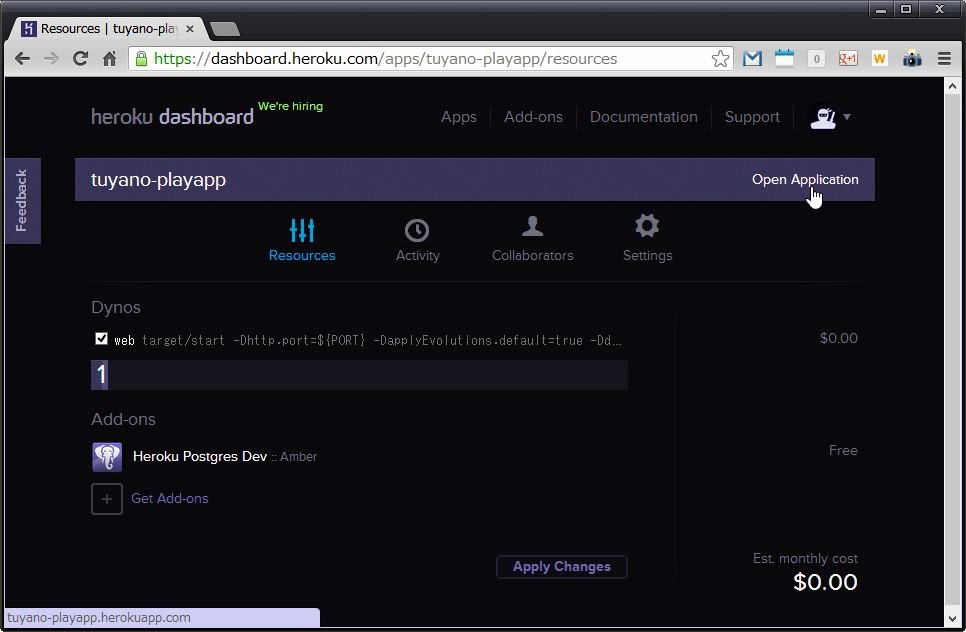Open the Gmail extension icon
966x632 pixels.
[x=752, y=59]
